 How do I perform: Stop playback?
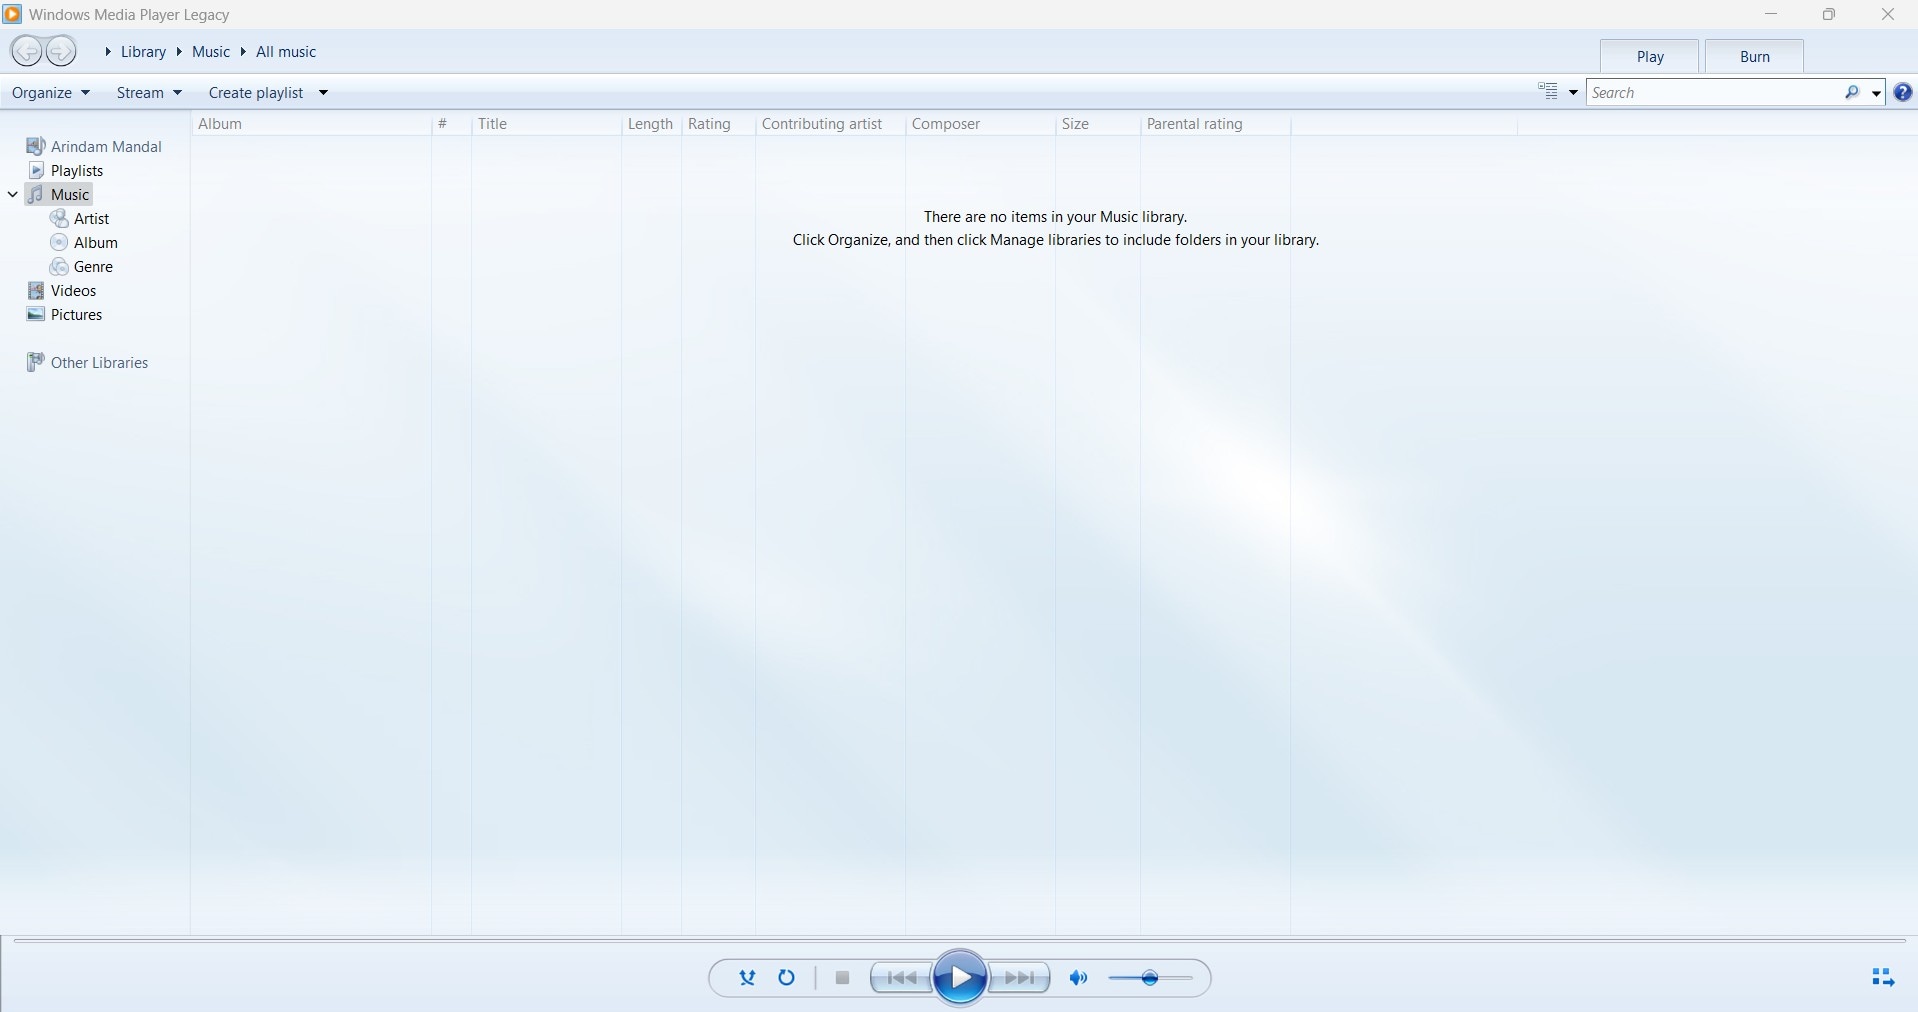coord(842,978)
